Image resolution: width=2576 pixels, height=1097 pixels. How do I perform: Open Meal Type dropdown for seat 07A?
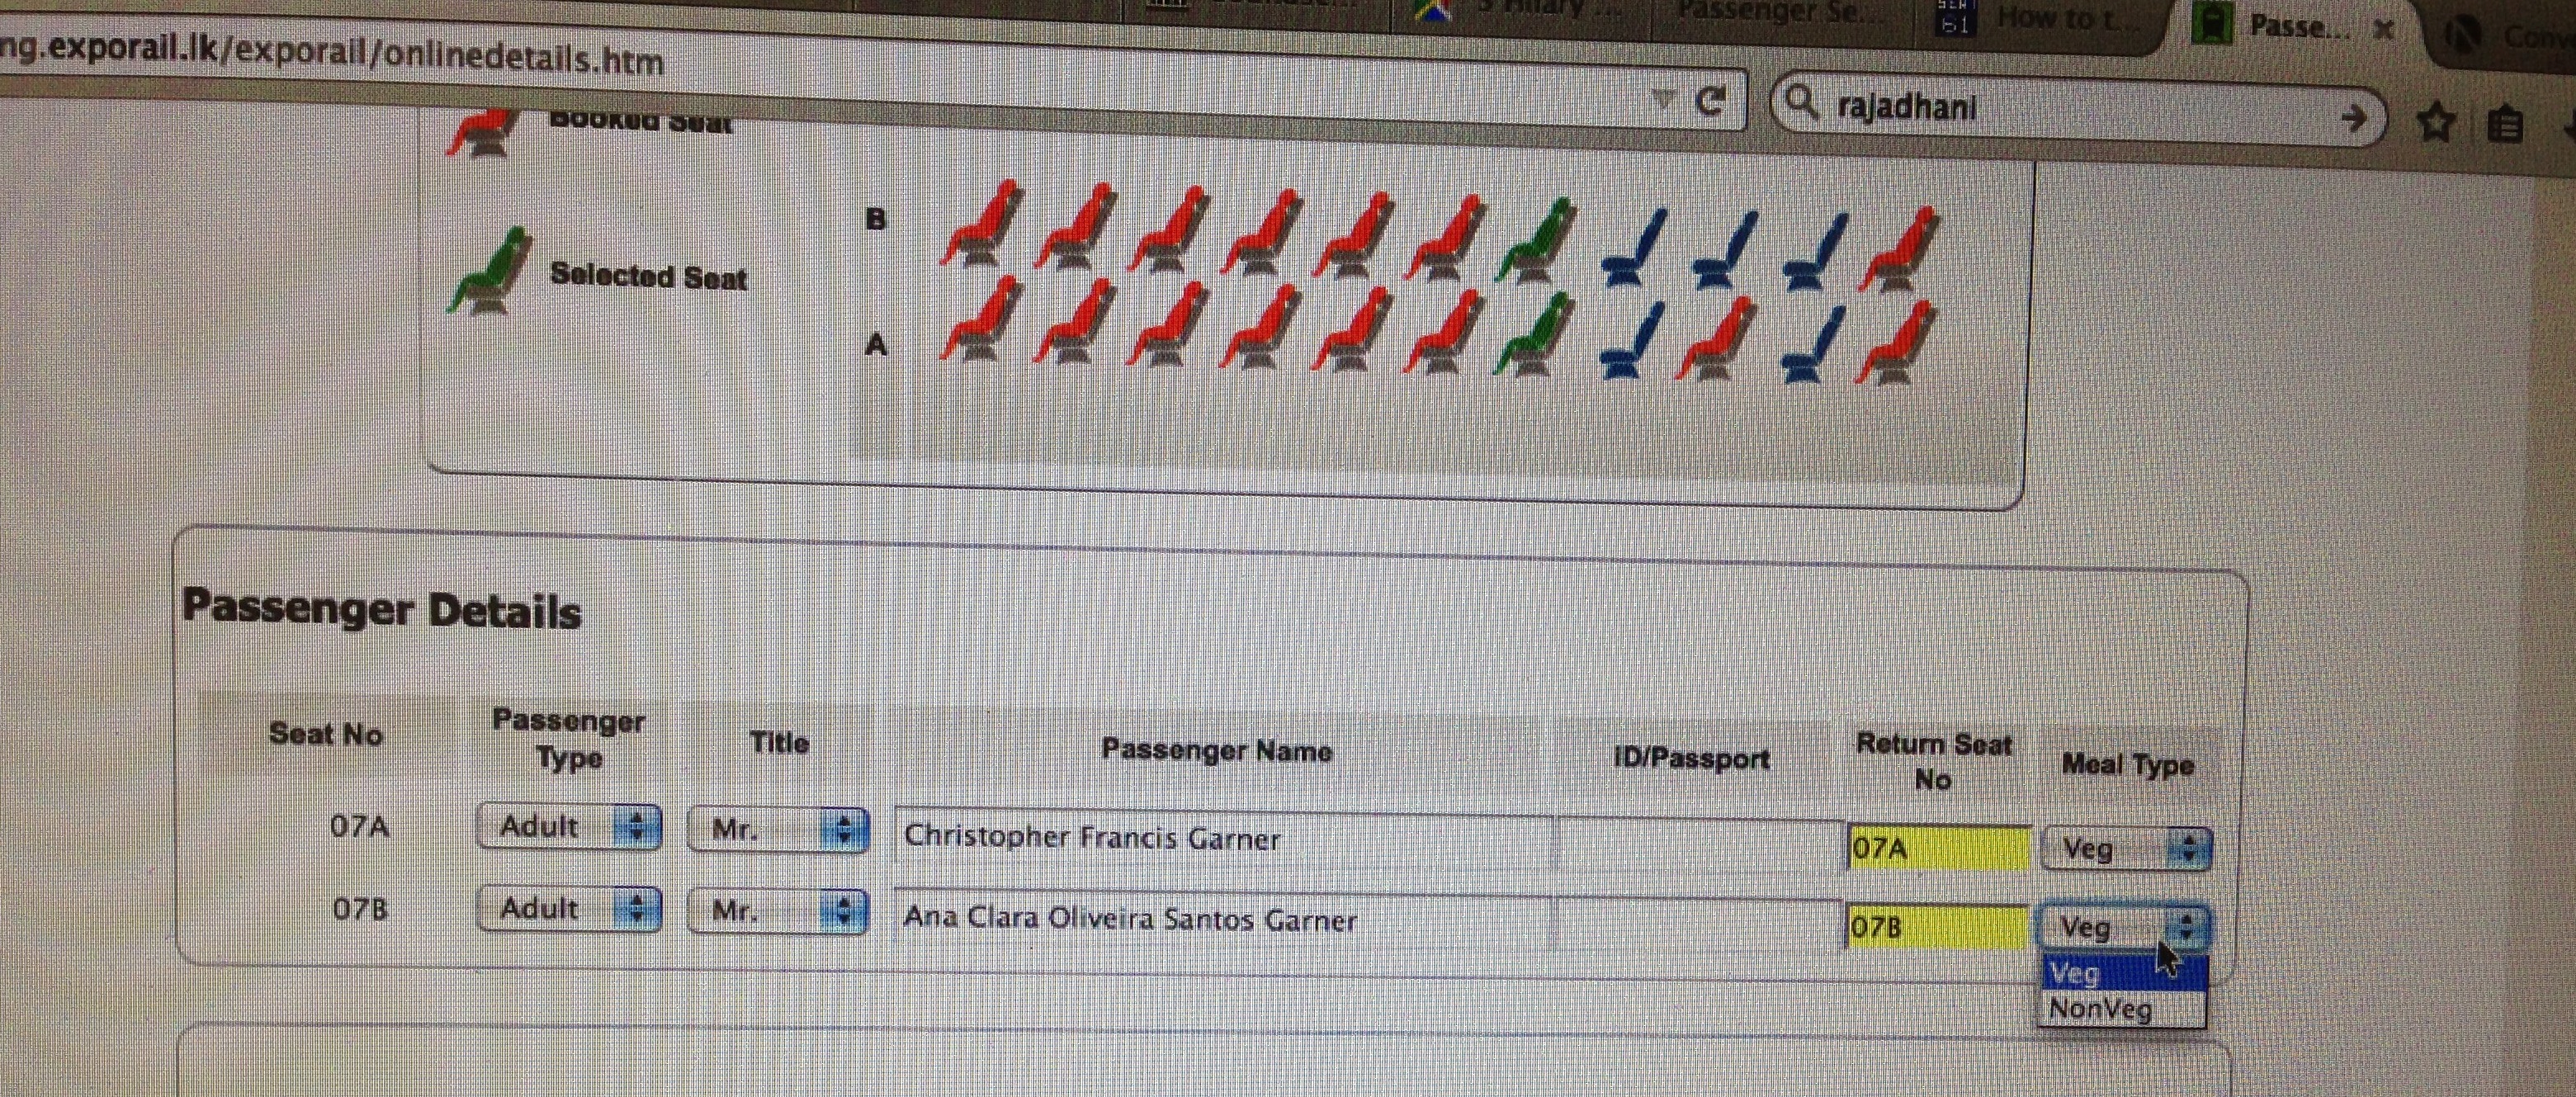[x=2126, y=849]
